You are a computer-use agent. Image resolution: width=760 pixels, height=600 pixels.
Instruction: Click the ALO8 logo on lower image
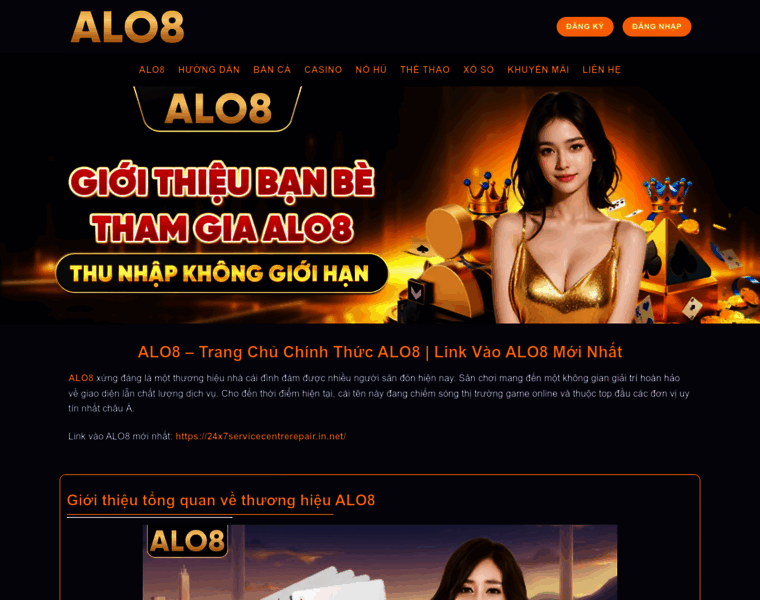click(187, 541)
